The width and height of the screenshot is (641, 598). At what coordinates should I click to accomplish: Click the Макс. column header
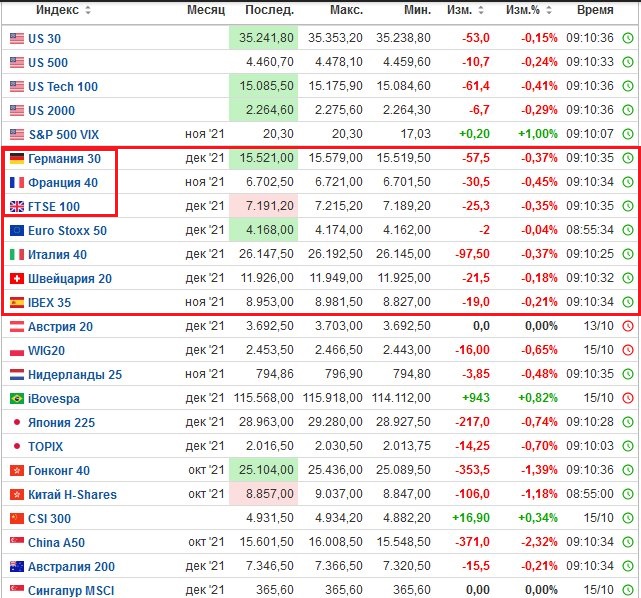347,10
